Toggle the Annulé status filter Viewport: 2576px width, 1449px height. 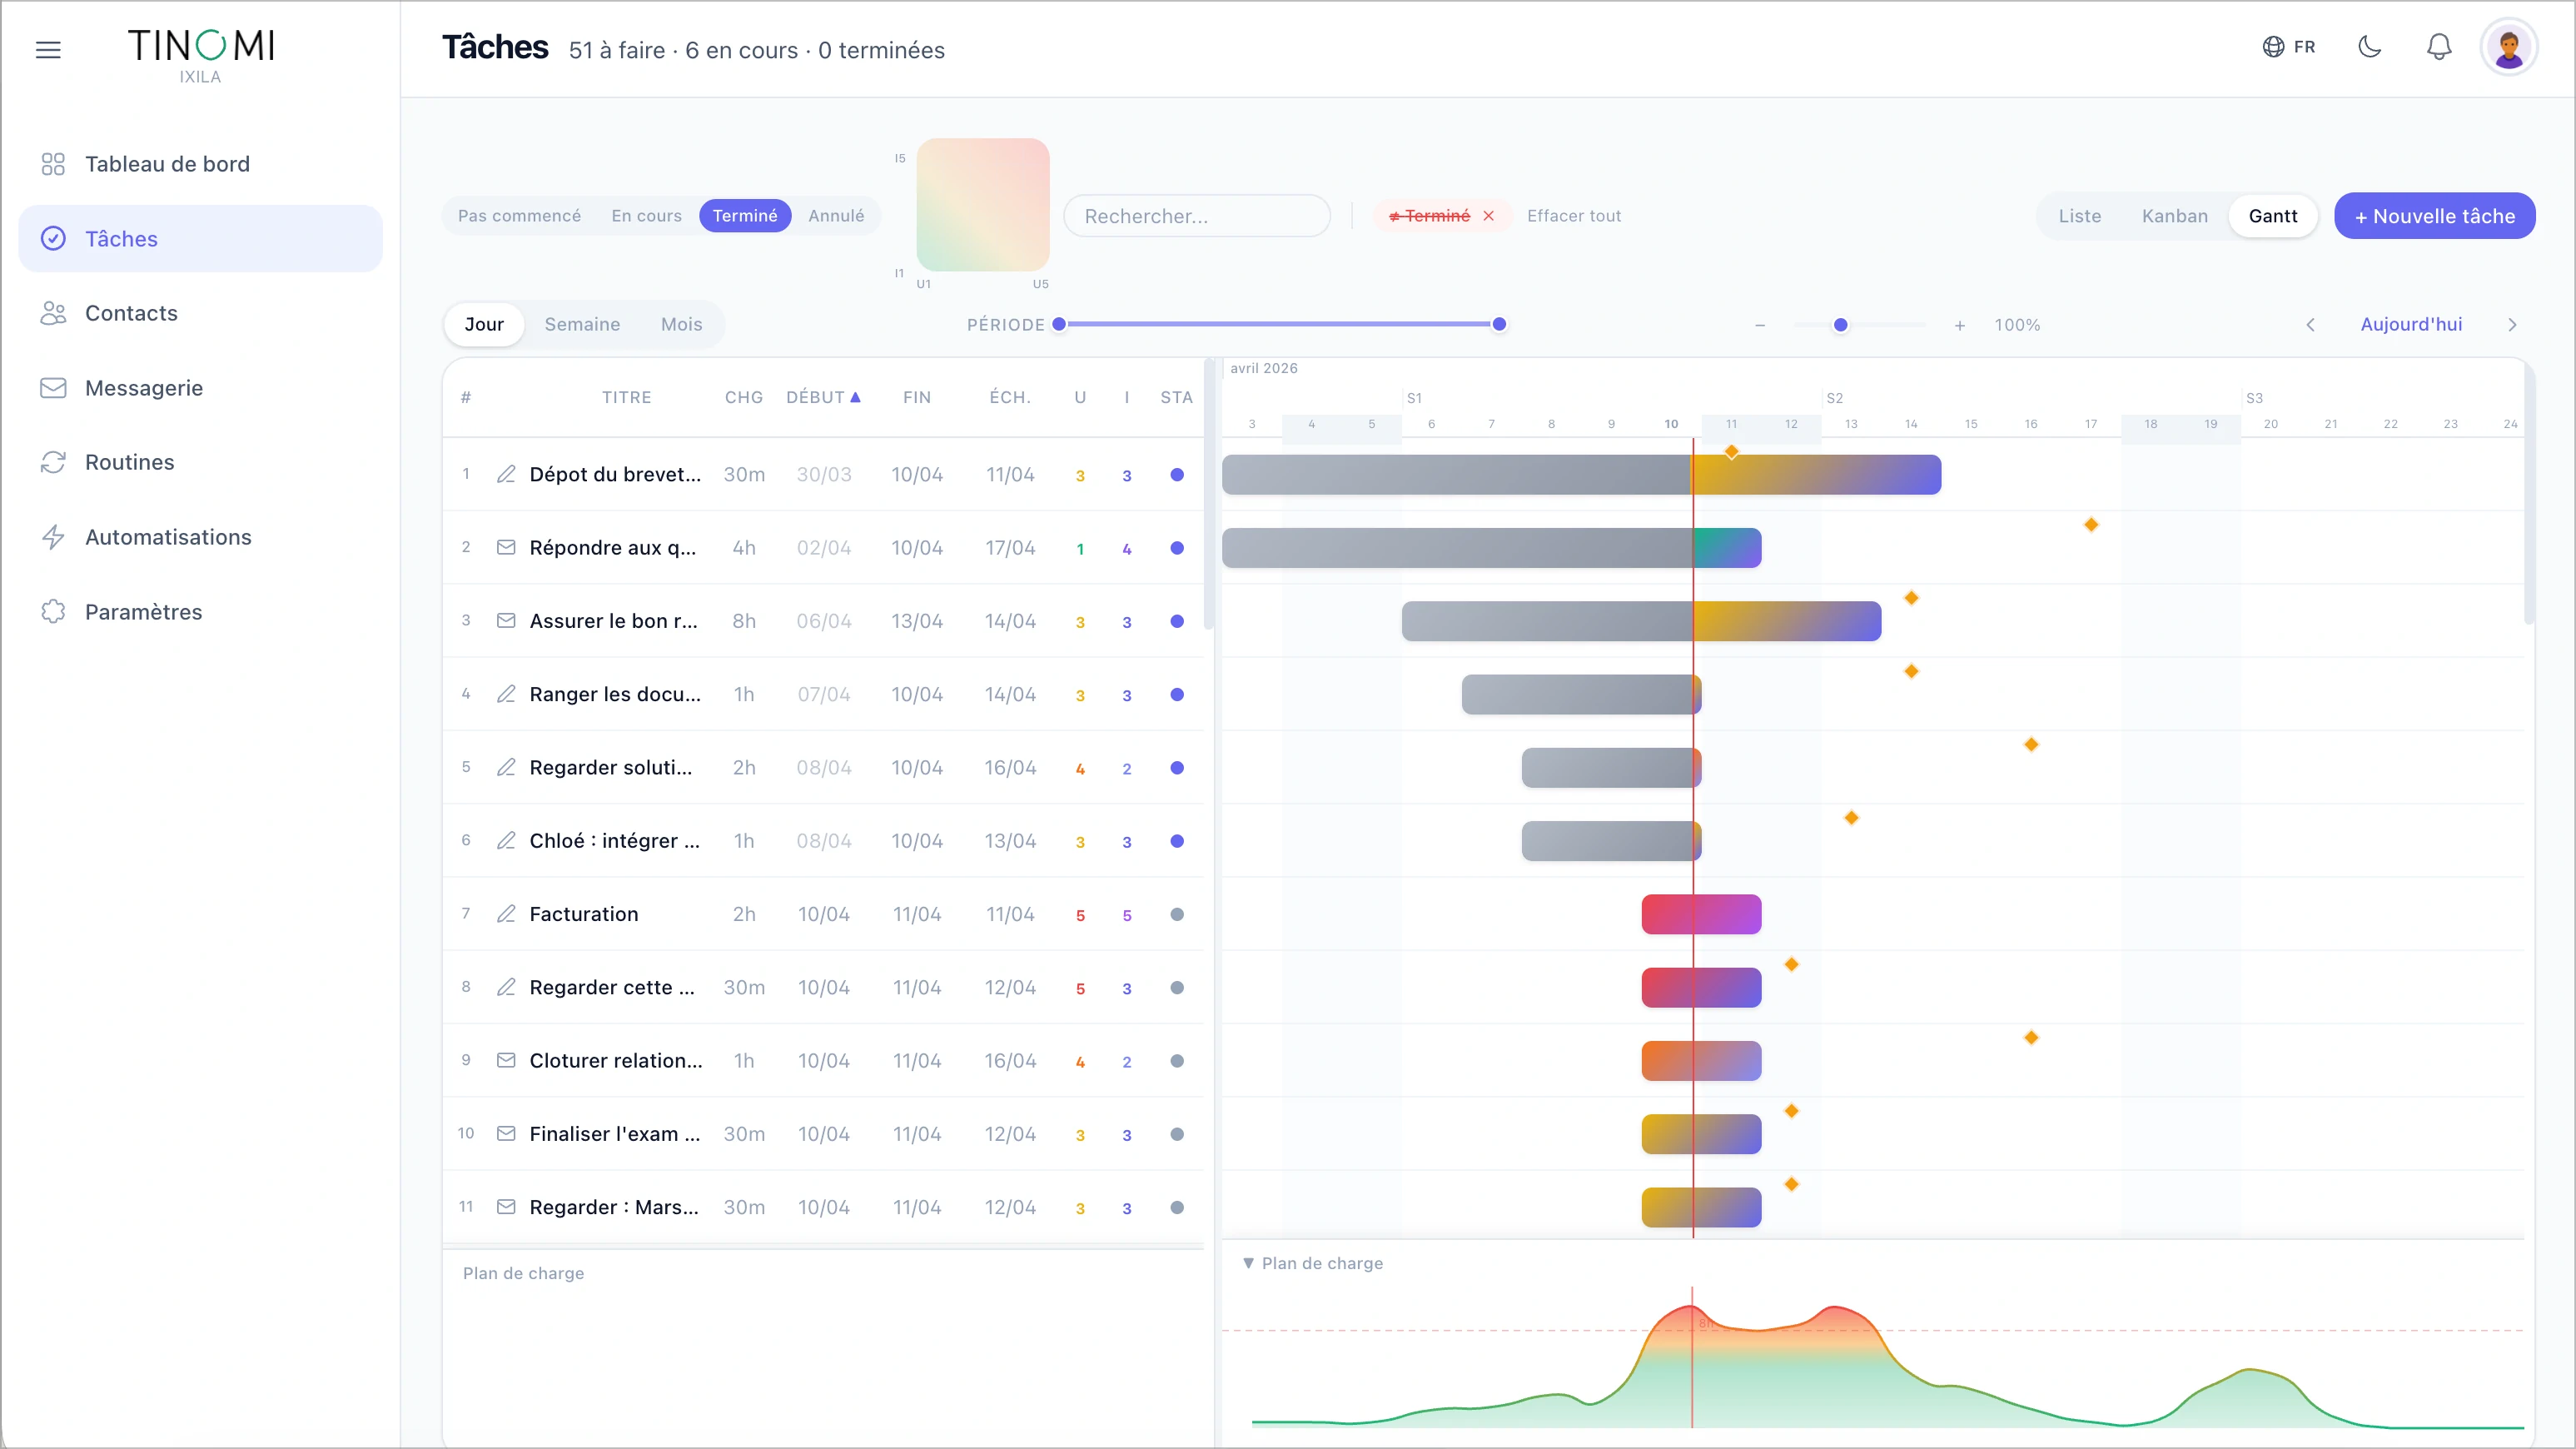[836, 216]
